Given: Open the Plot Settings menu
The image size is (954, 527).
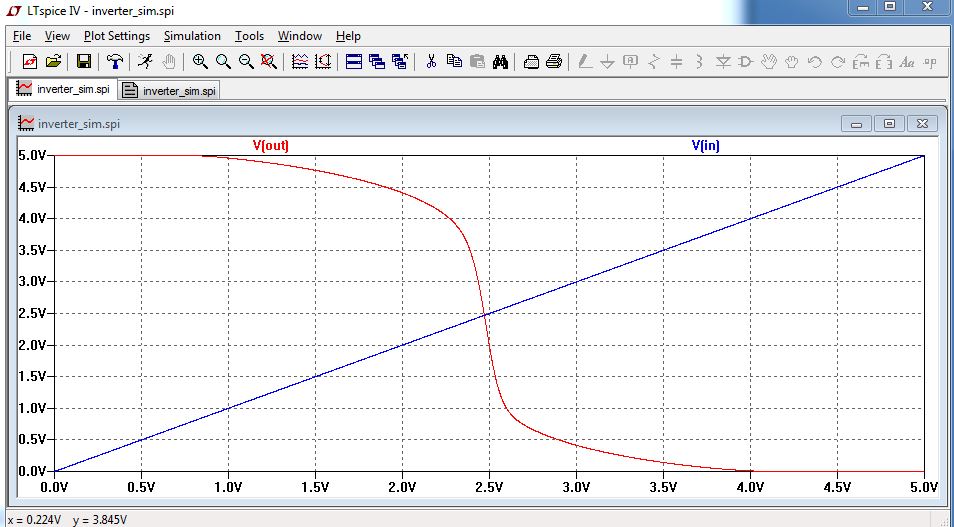Looking at the screenshot, I should click(117, 36).
